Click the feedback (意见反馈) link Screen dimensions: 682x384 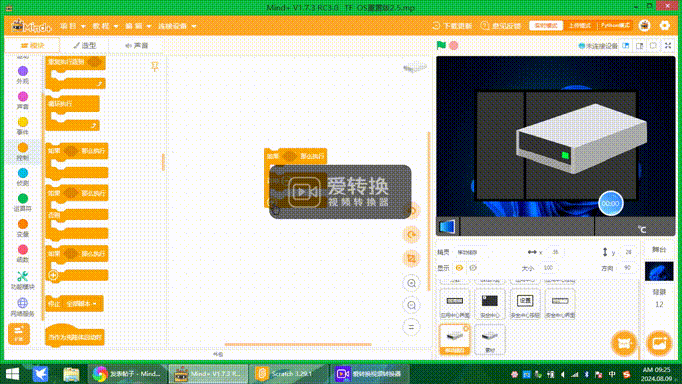coord(501,26)
